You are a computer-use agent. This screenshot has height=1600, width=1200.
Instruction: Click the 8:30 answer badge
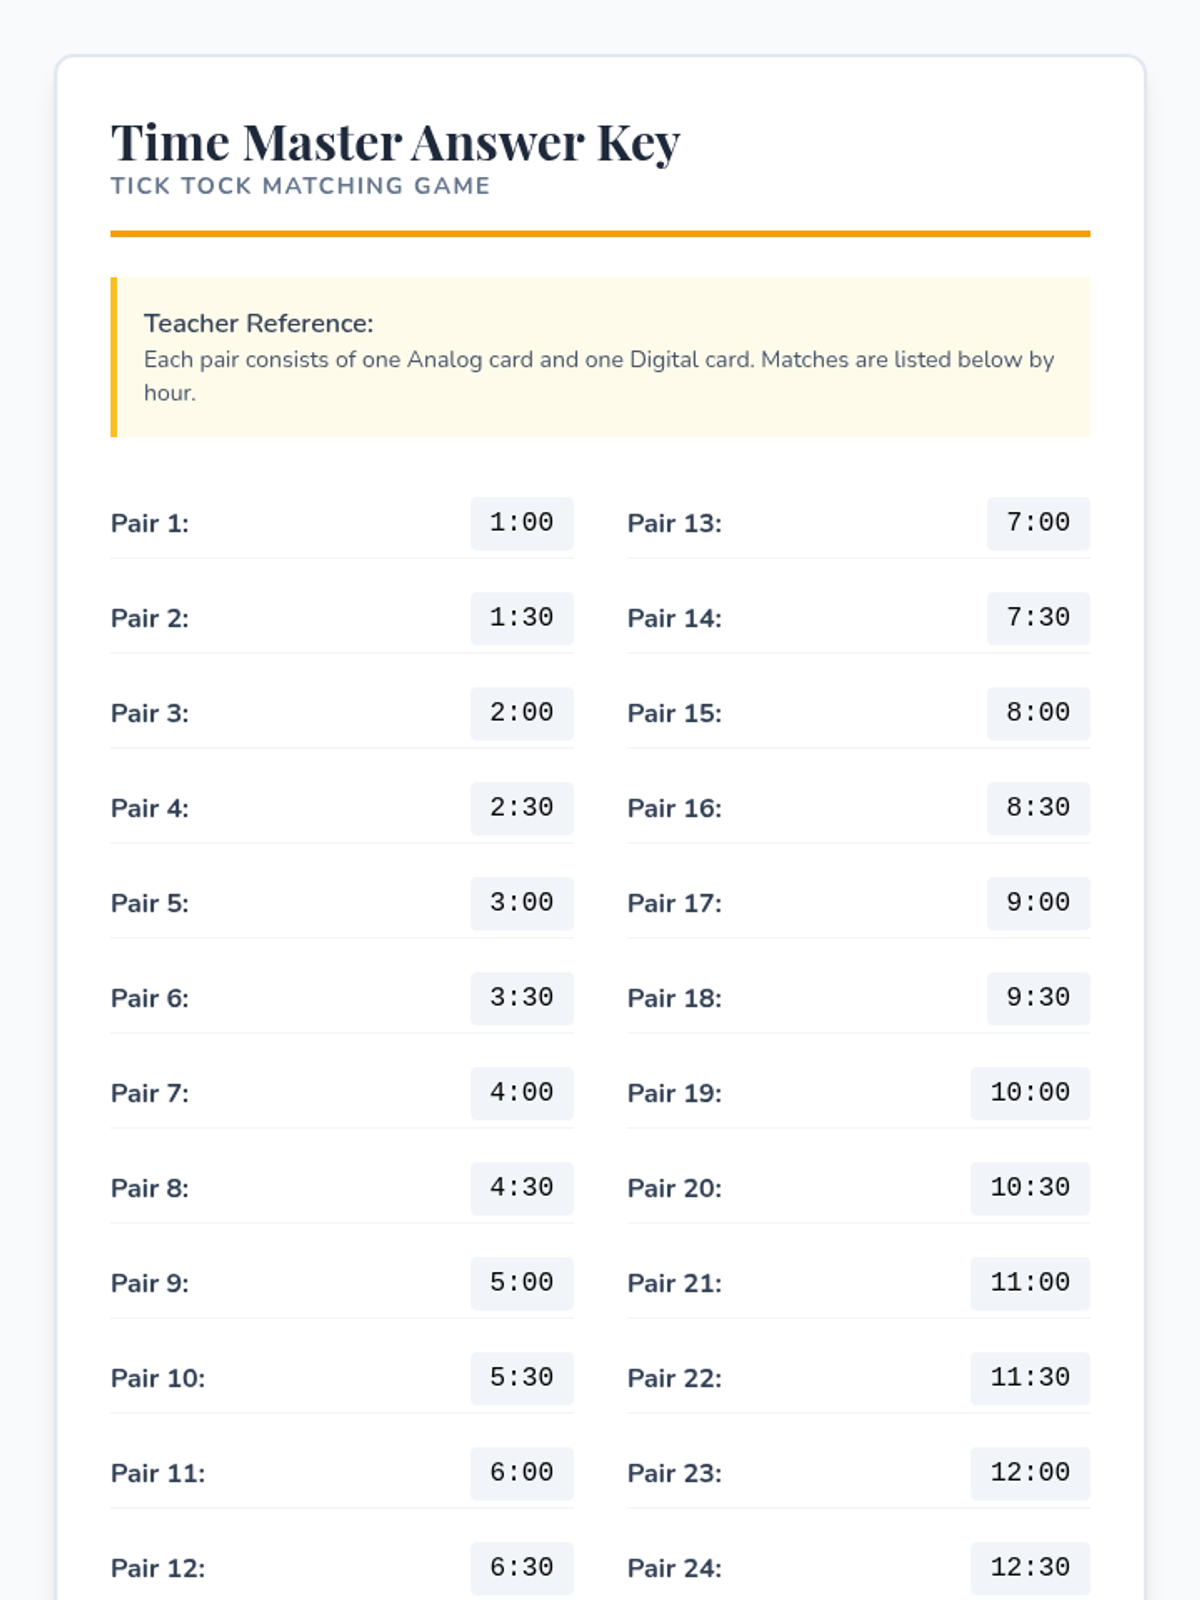[1038, 808]
